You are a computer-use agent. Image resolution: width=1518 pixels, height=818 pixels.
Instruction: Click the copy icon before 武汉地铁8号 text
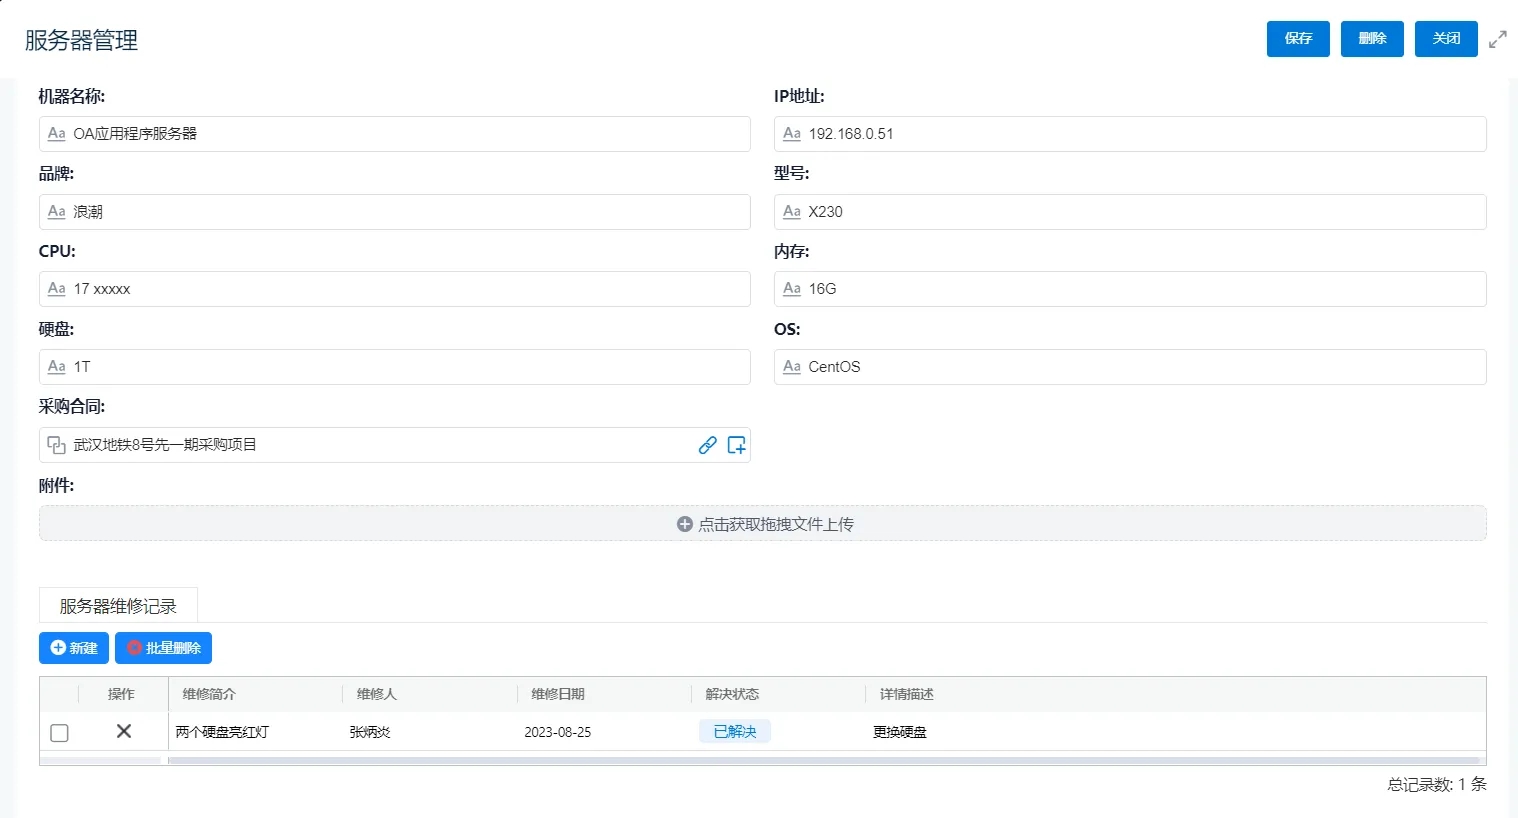point(57,445)
